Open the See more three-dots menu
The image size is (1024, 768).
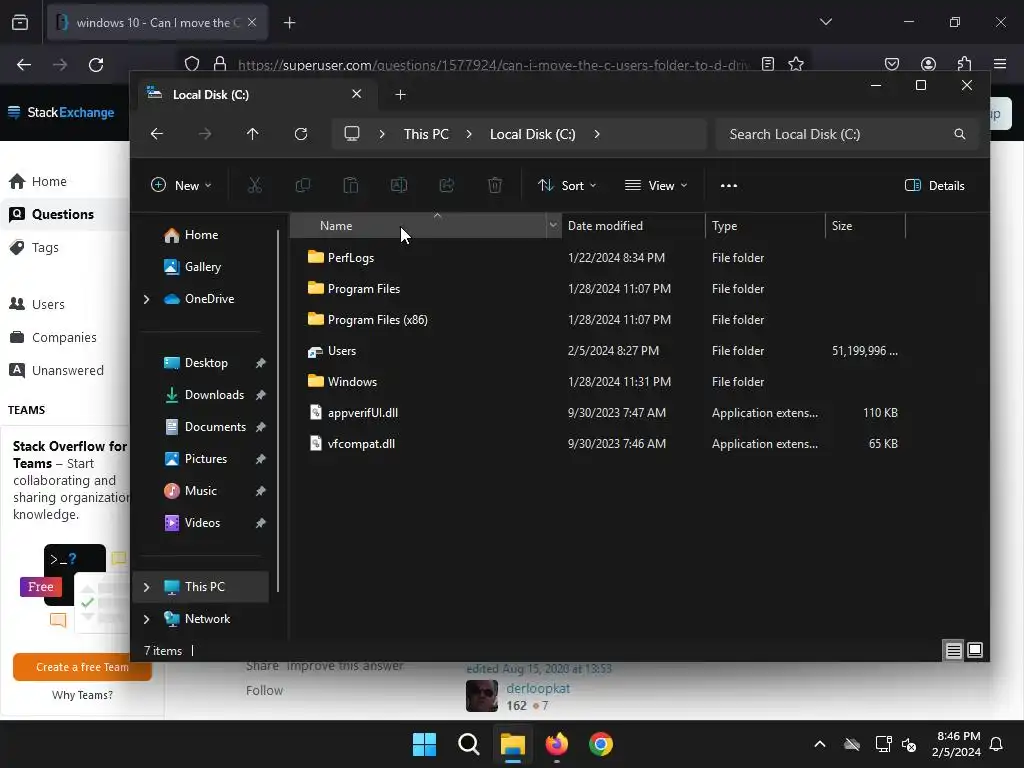729,185
